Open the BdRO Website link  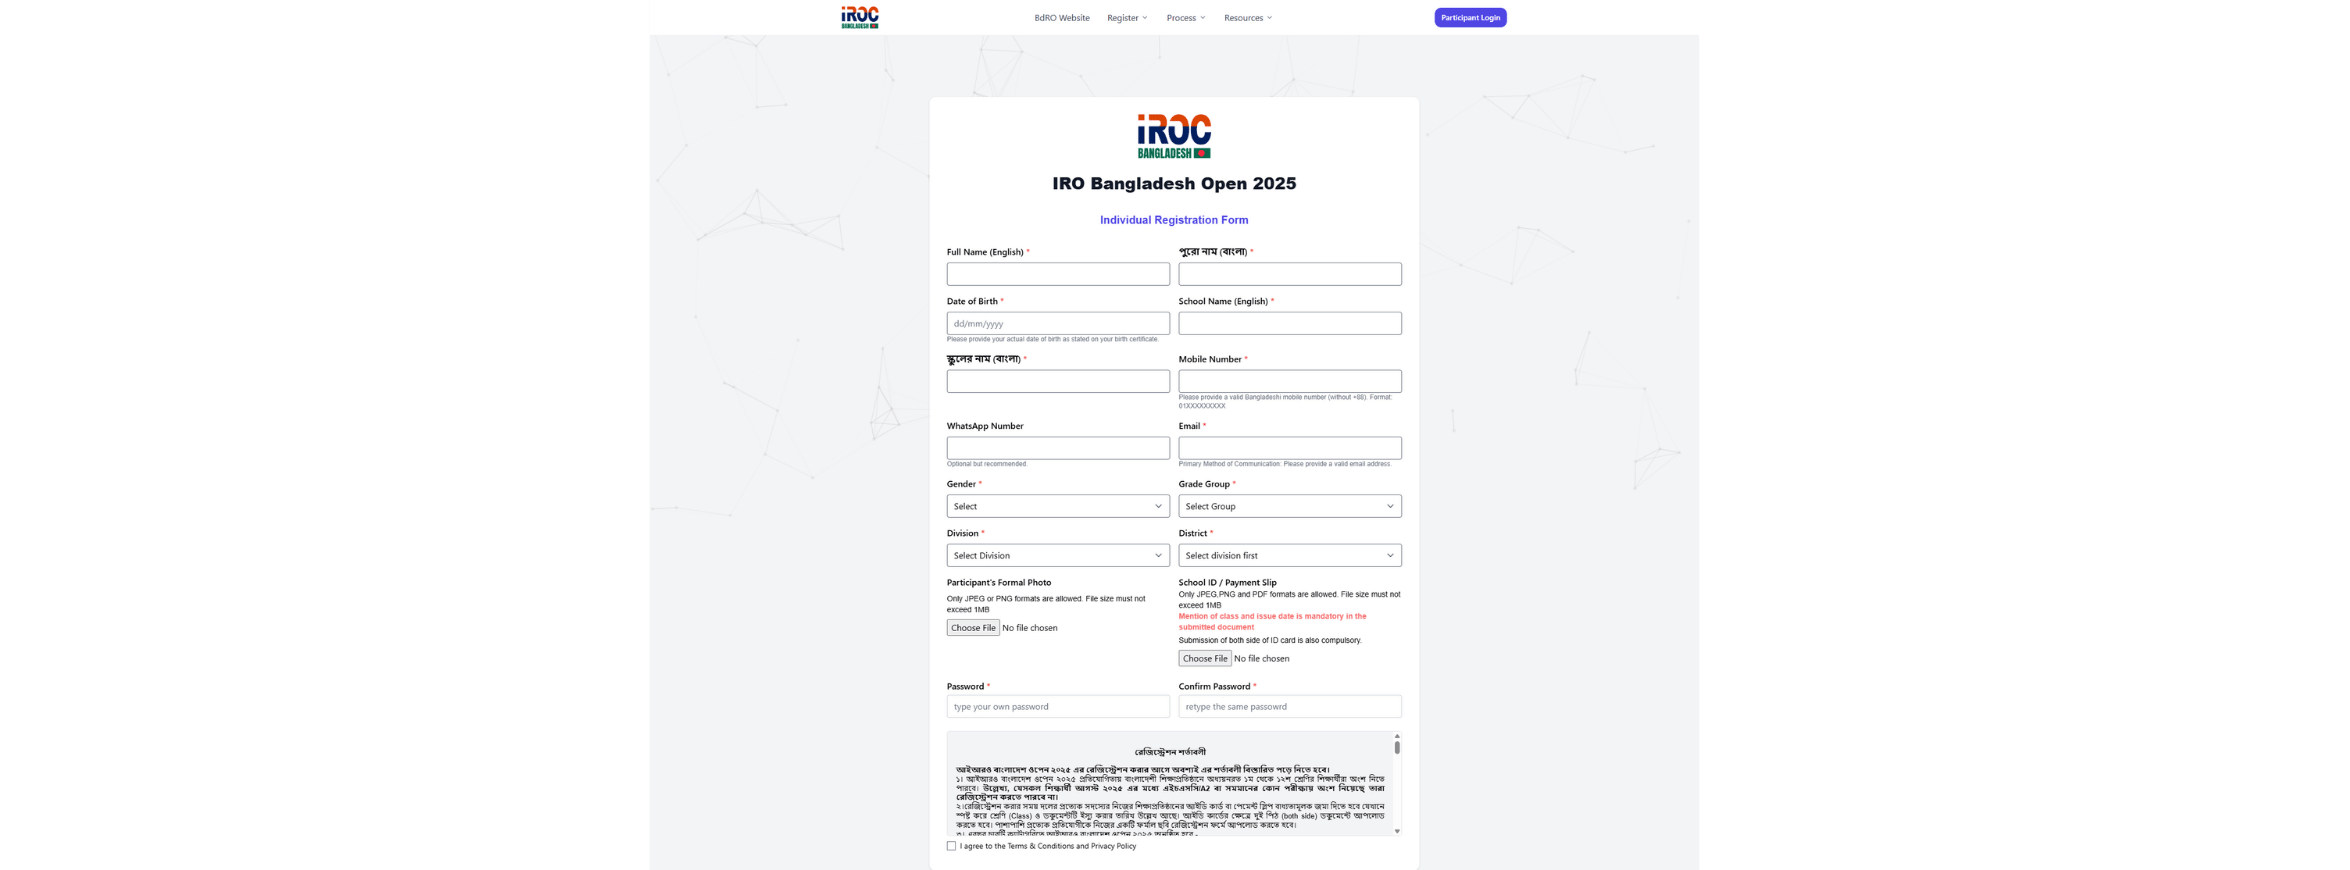[x=1061, y=18]
